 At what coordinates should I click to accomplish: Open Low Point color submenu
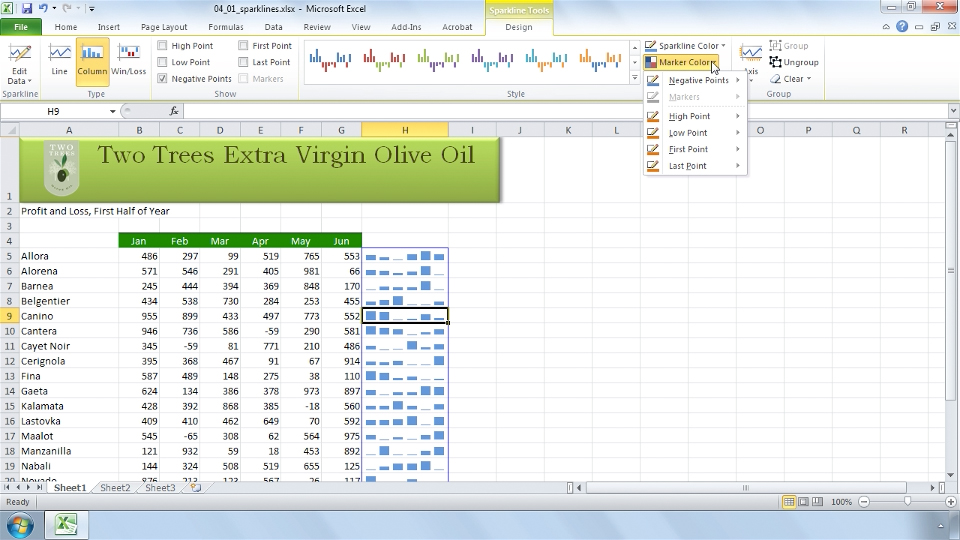(695, 132)
